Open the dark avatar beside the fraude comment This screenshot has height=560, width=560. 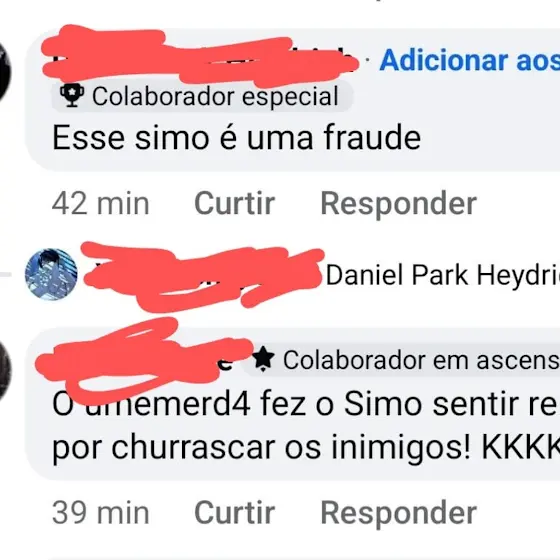[4, 72]
